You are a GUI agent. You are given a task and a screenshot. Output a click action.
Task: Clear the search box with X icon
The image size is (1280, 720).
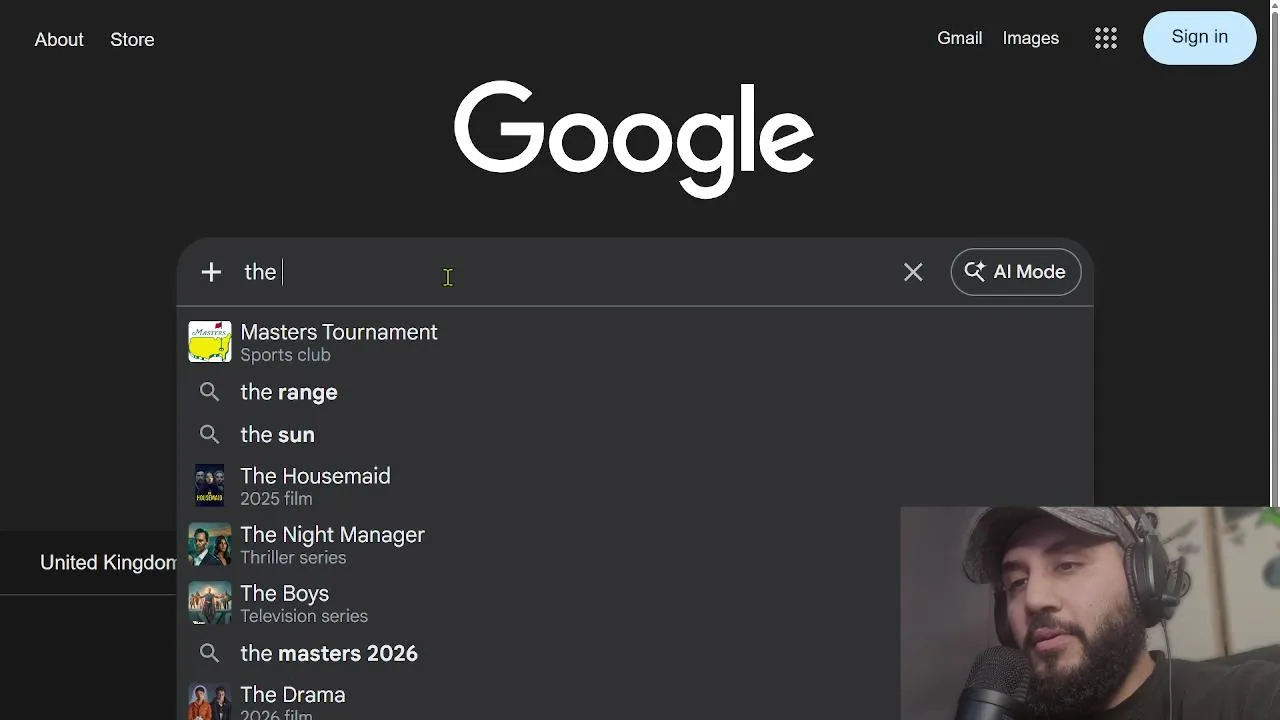913,272
